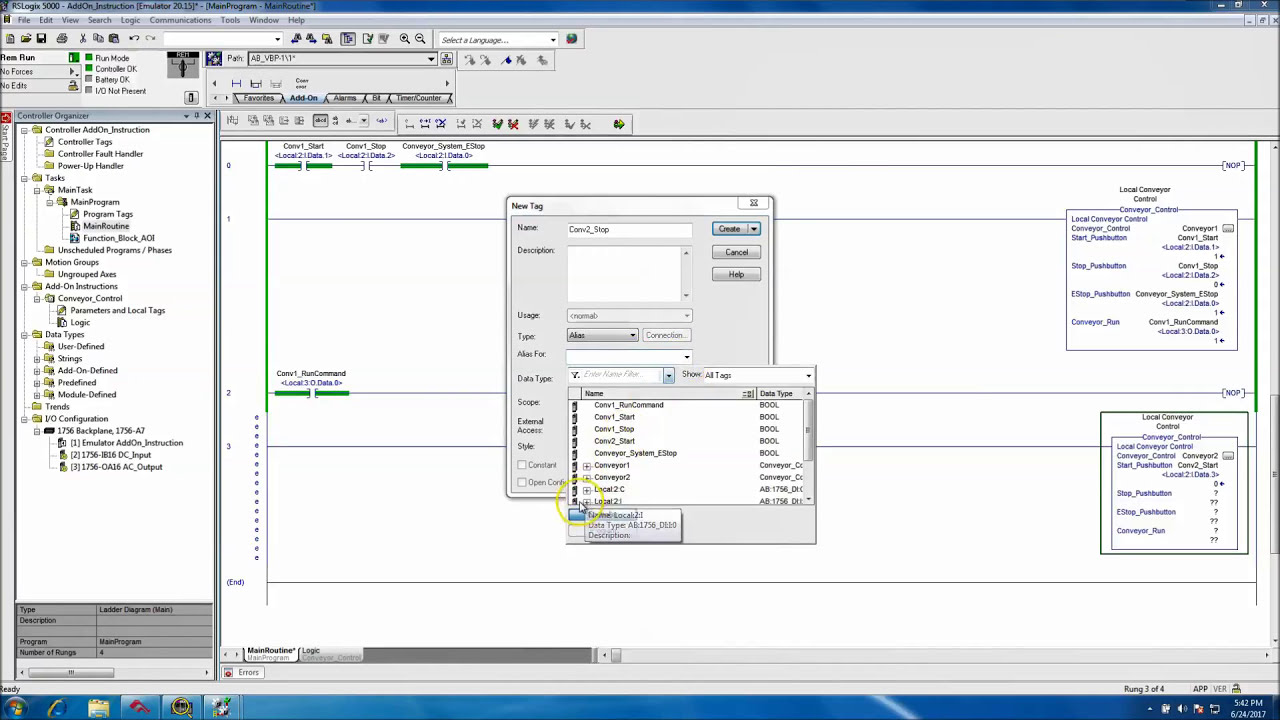1280x720 pixels.
Task: Click the Find Previous binoculars icon
Action: coord(296,38)
